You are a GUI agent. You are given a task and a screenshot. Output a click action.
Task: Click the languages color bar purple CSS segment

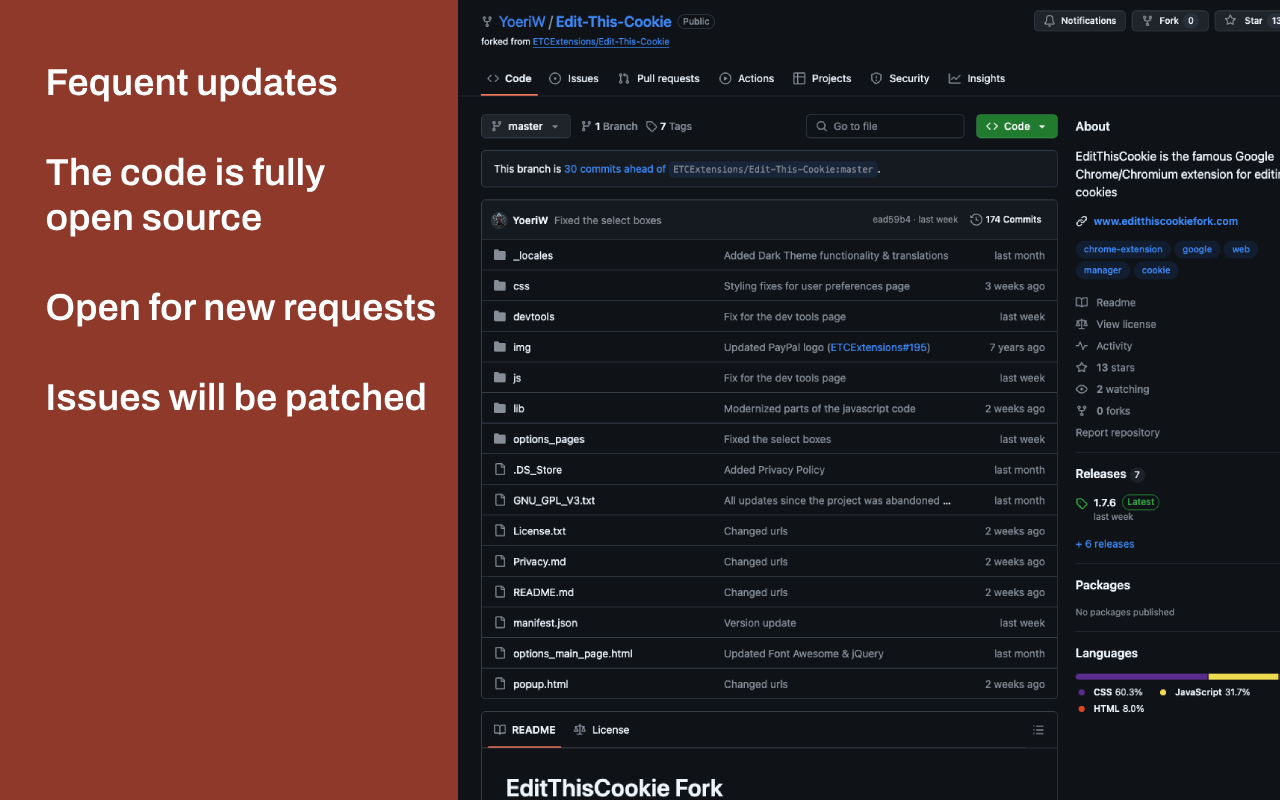click(x=1141, y=677)
